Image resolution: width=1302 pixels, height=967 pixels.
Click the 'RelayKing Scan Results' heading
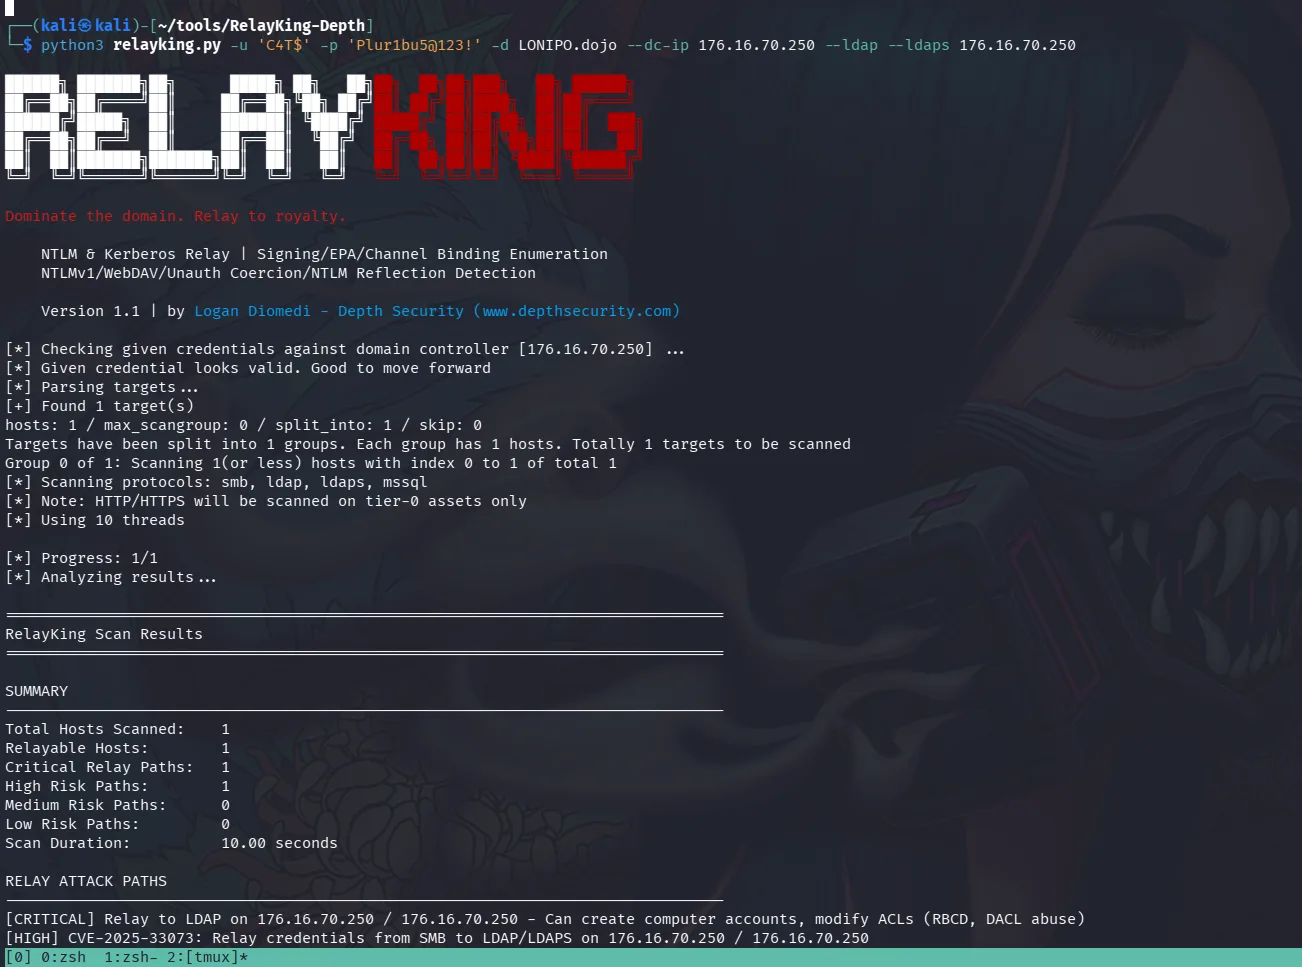click(104, 634)
